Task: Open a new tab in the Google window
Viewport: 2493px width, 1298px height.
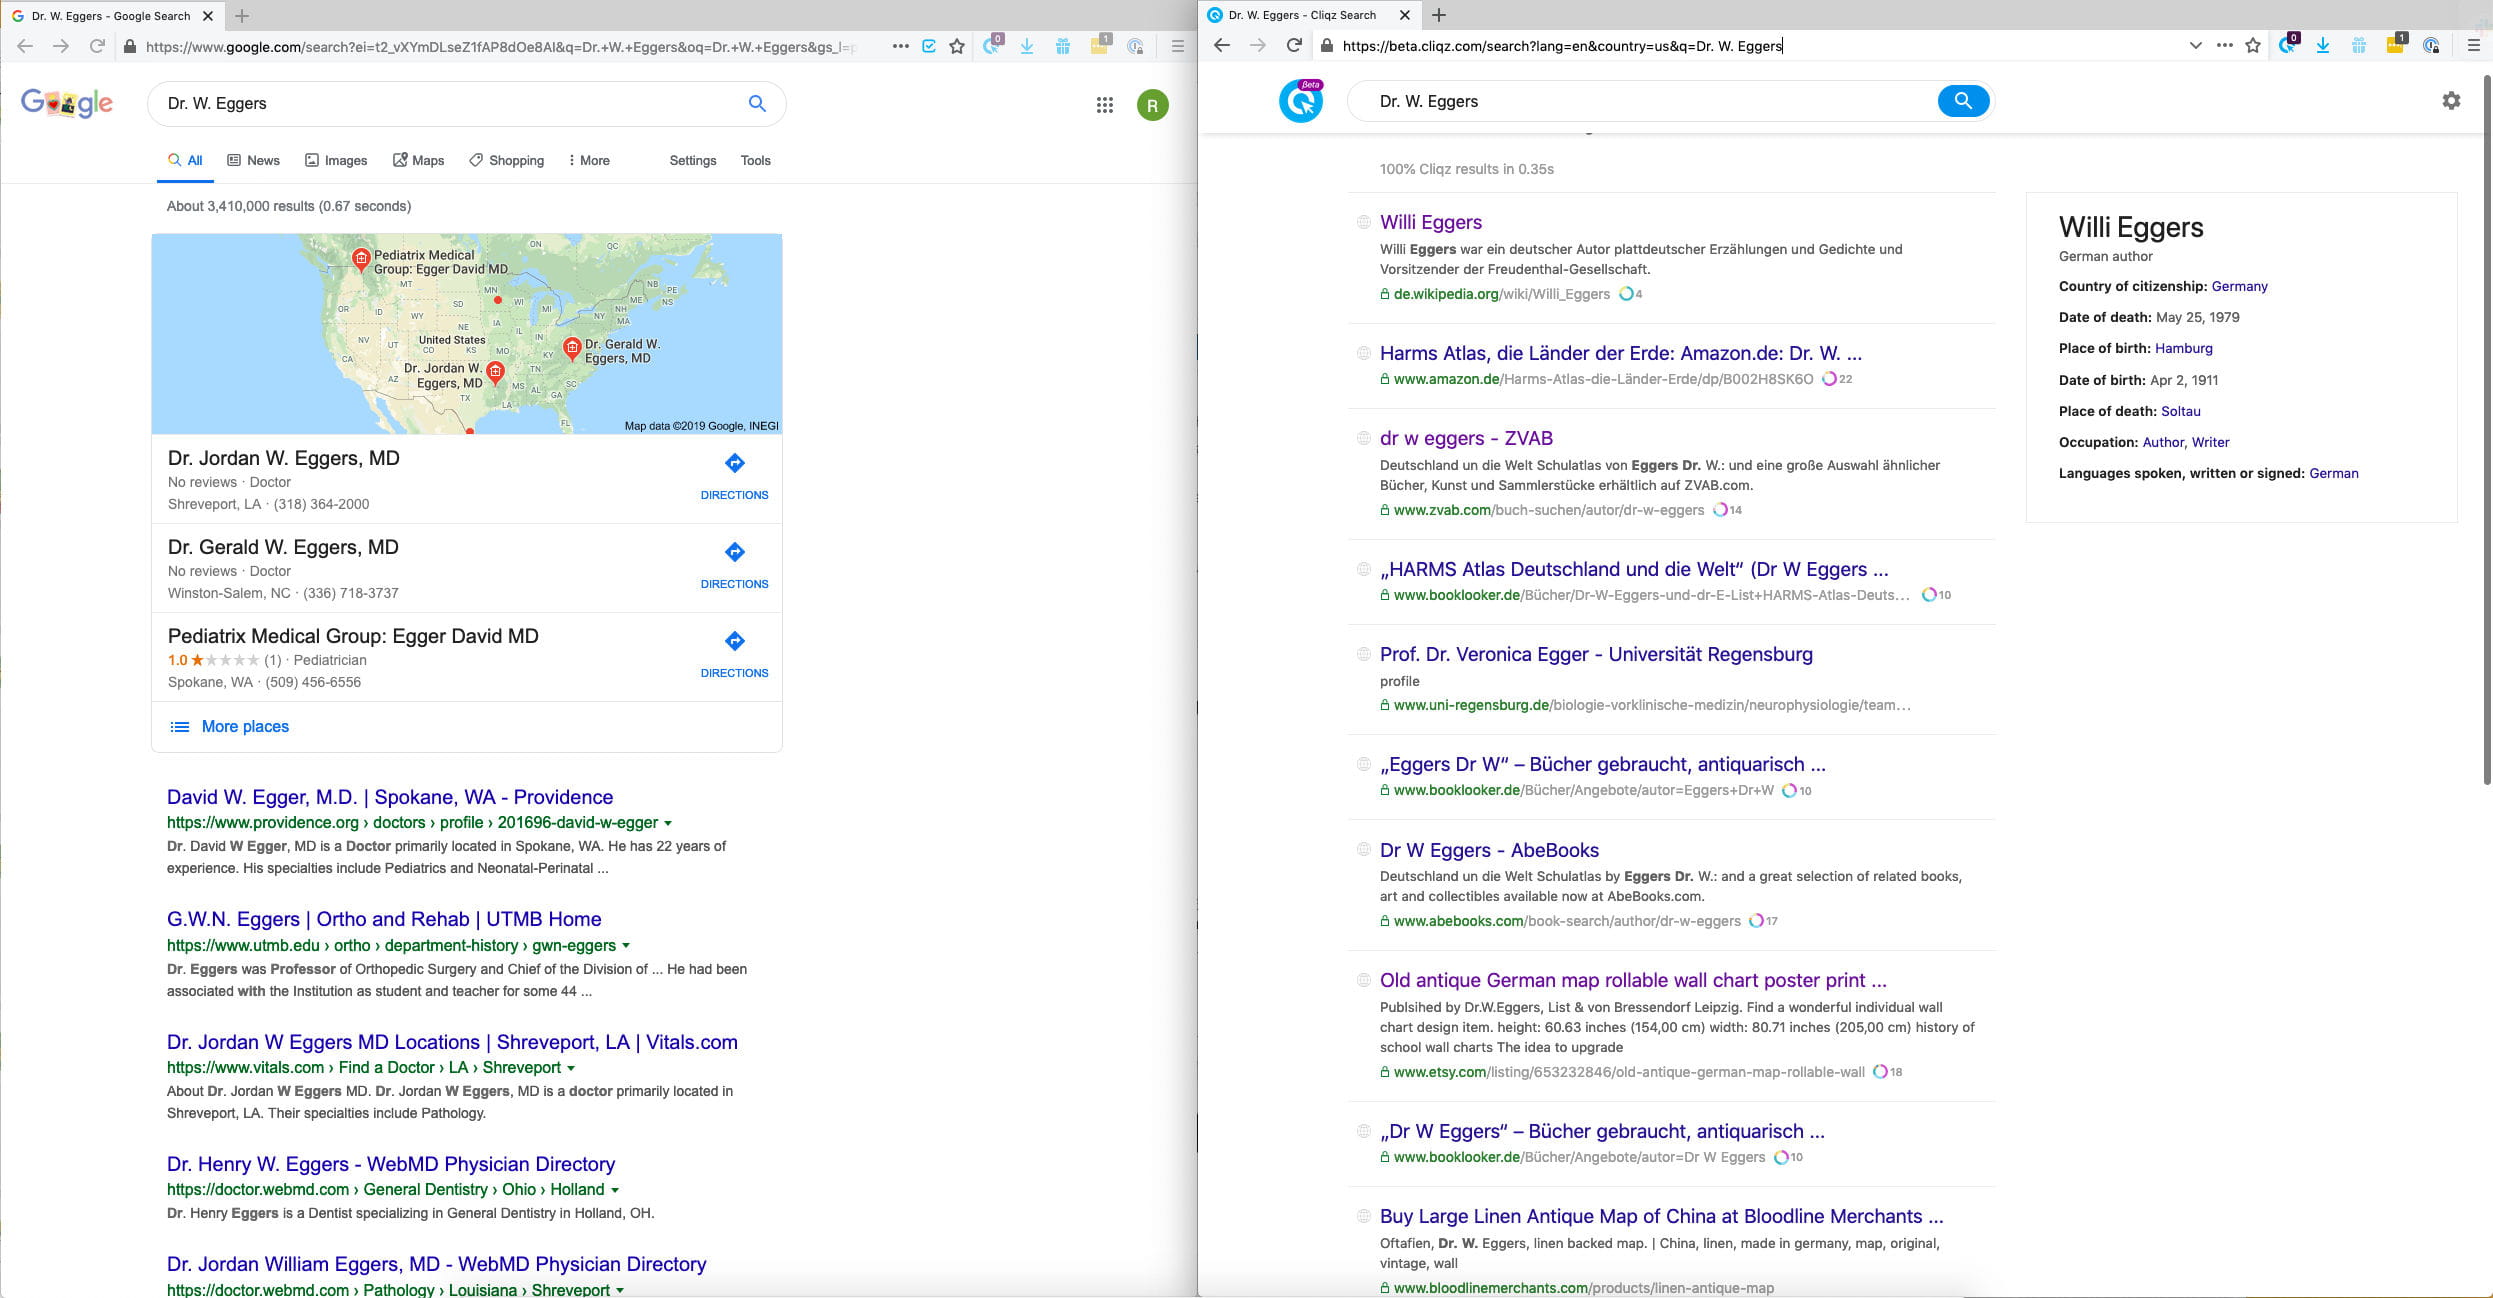Action: point(242,16)
